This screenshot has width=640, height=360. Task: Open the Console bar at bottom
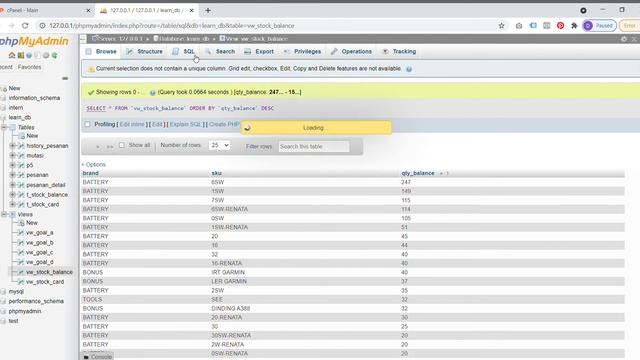(98, 357)
